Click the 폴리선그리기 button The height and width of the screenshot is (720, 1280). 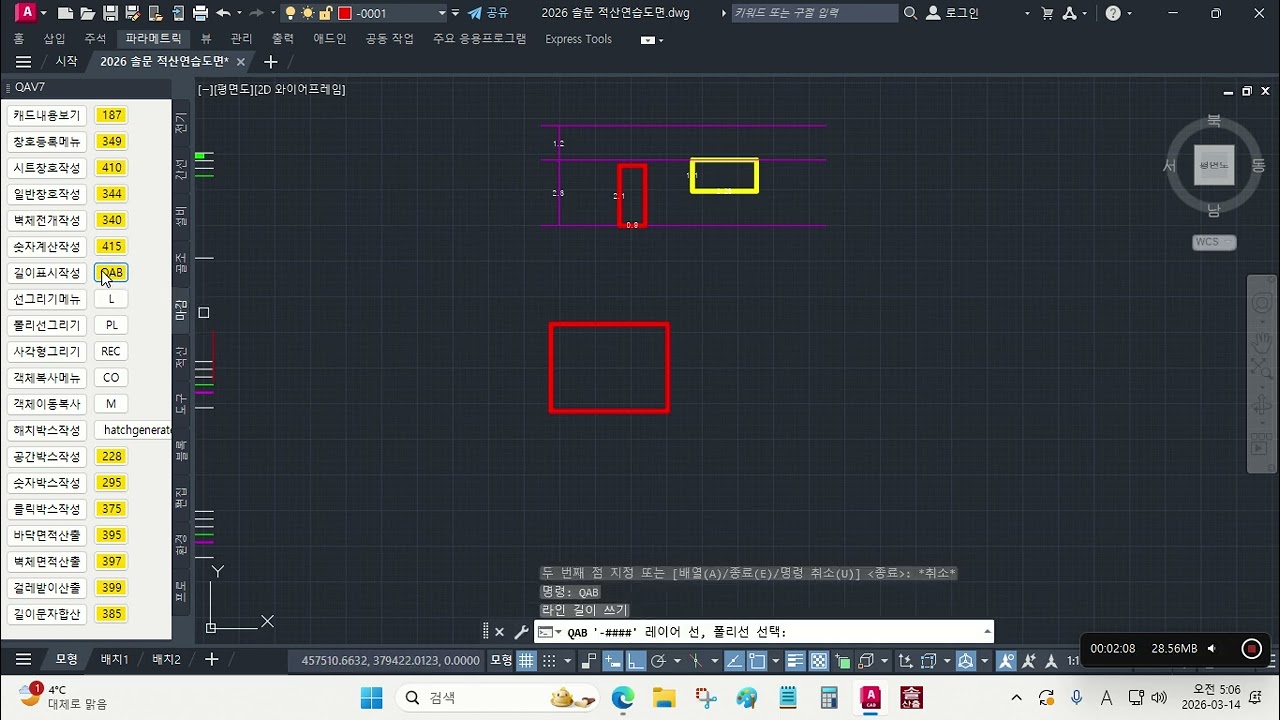(47, 325)
